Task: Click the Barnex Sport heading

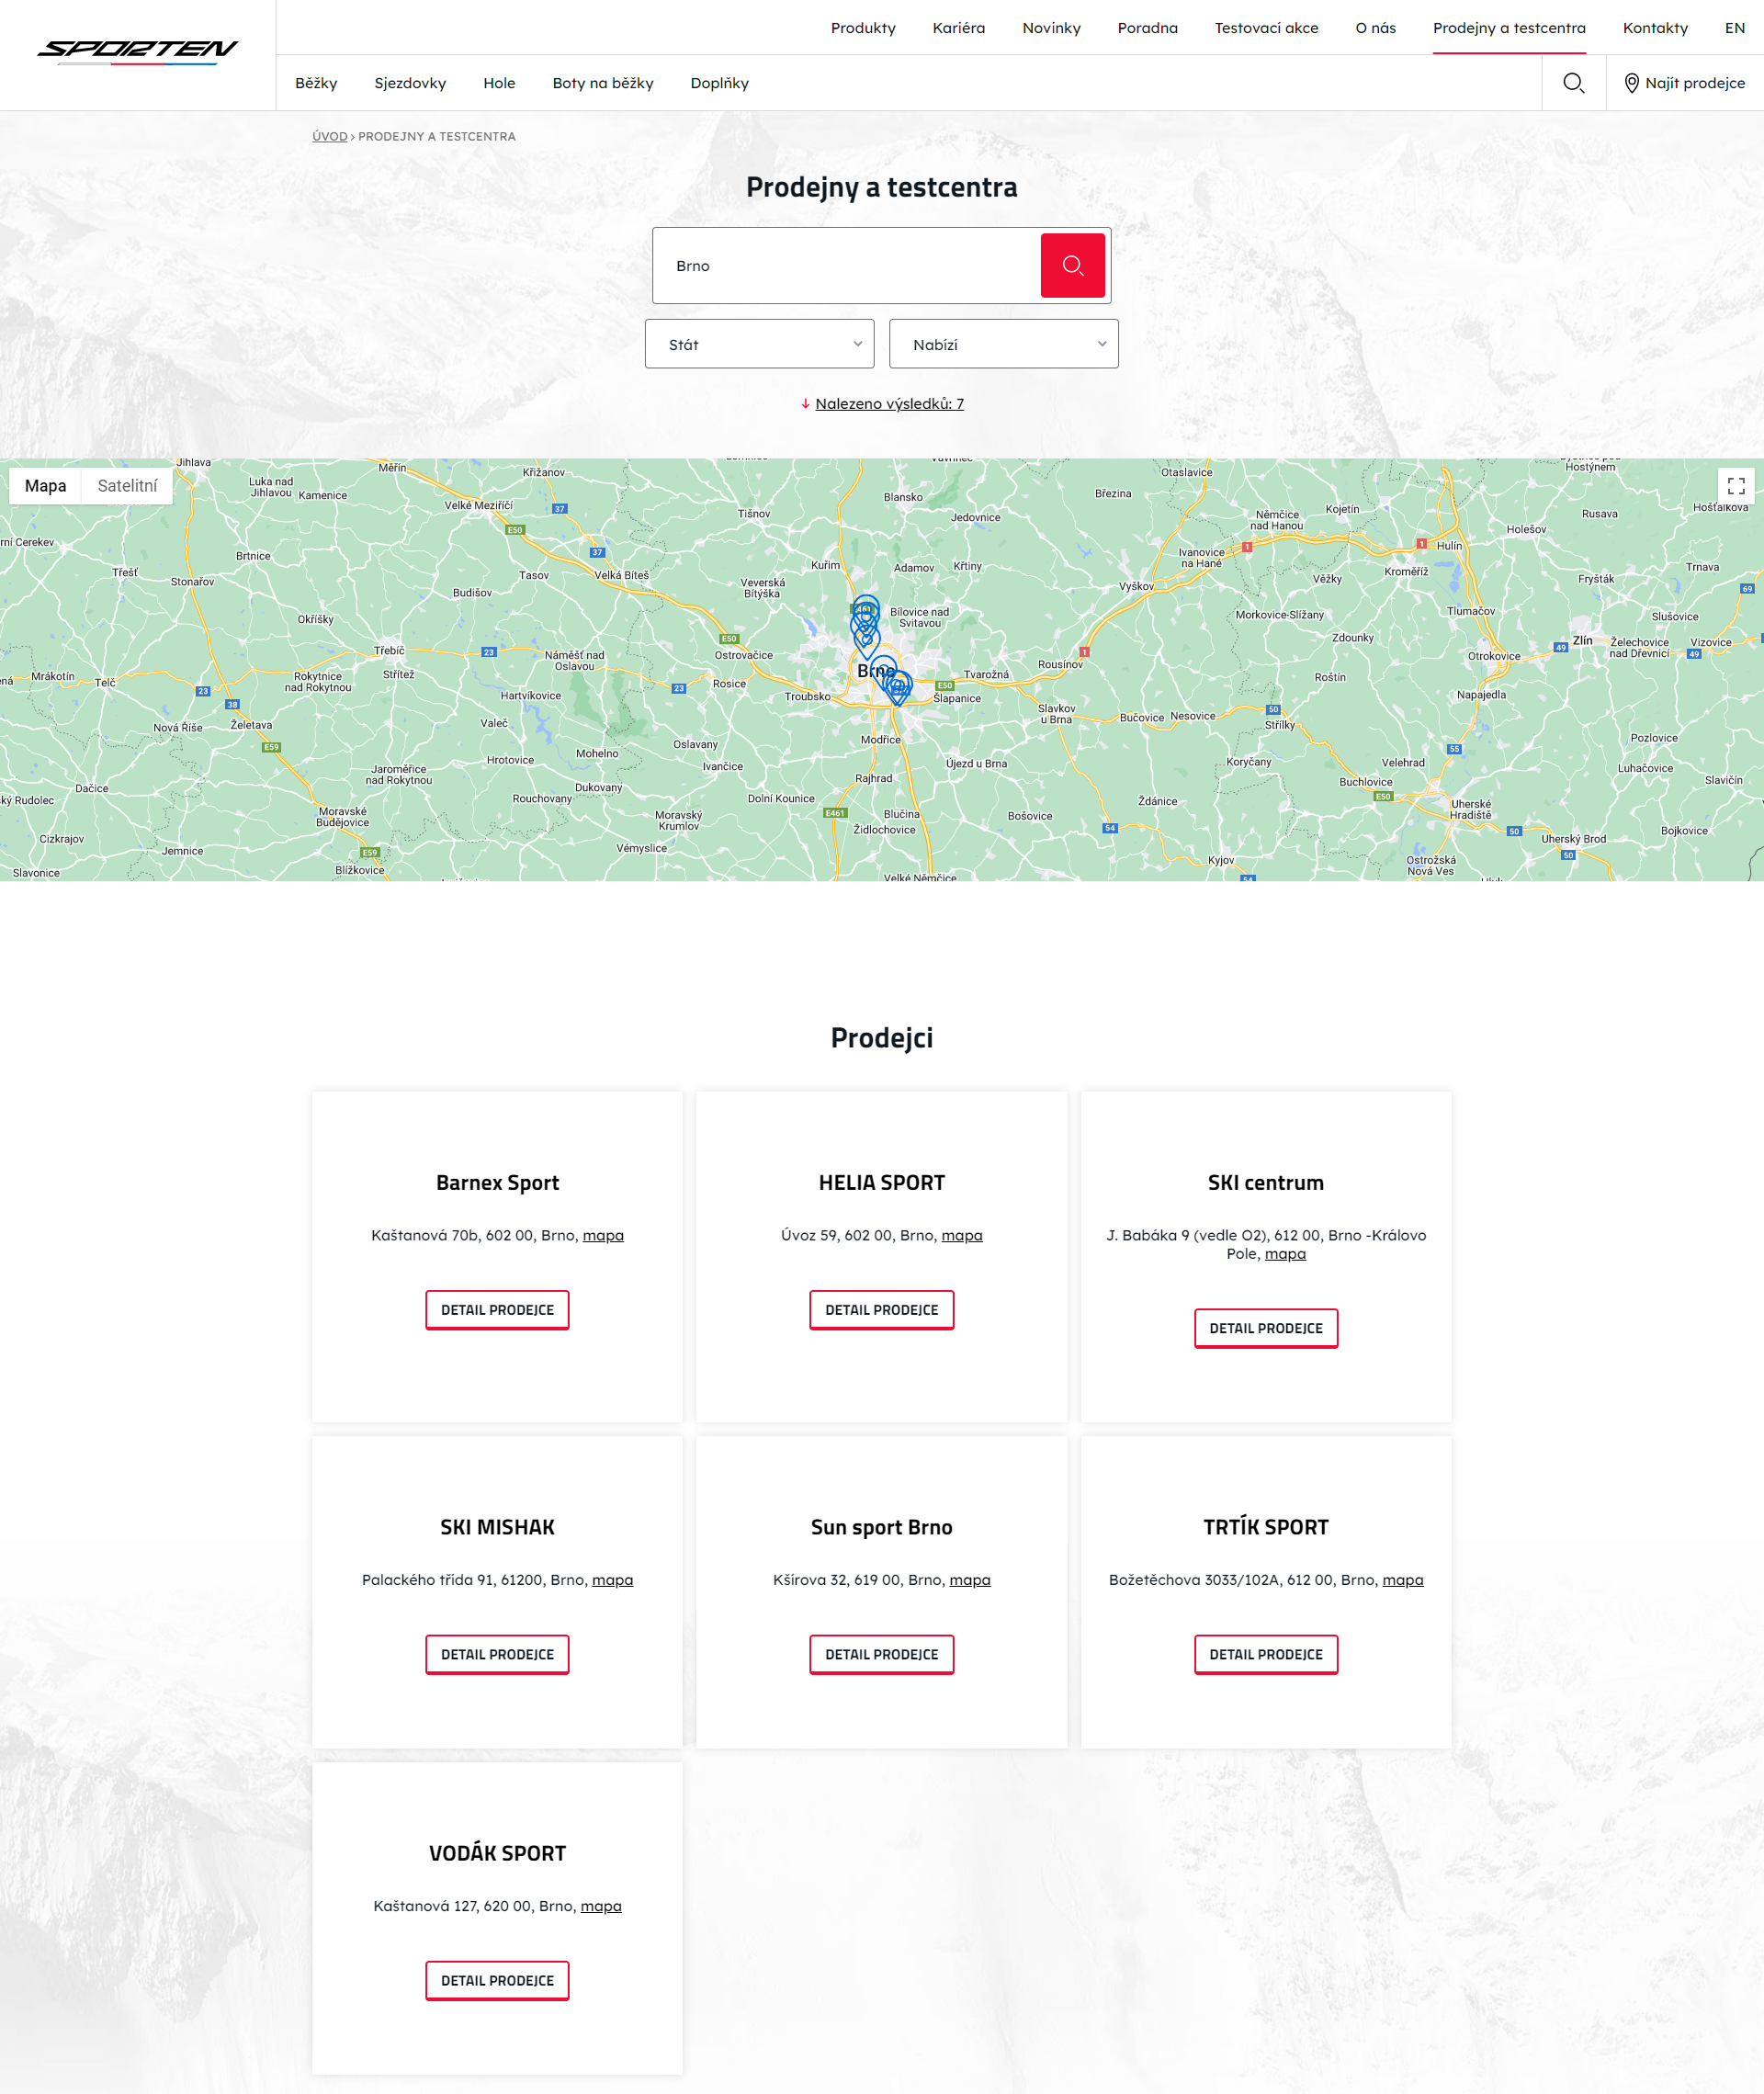Action: [x=497, y=1183]
